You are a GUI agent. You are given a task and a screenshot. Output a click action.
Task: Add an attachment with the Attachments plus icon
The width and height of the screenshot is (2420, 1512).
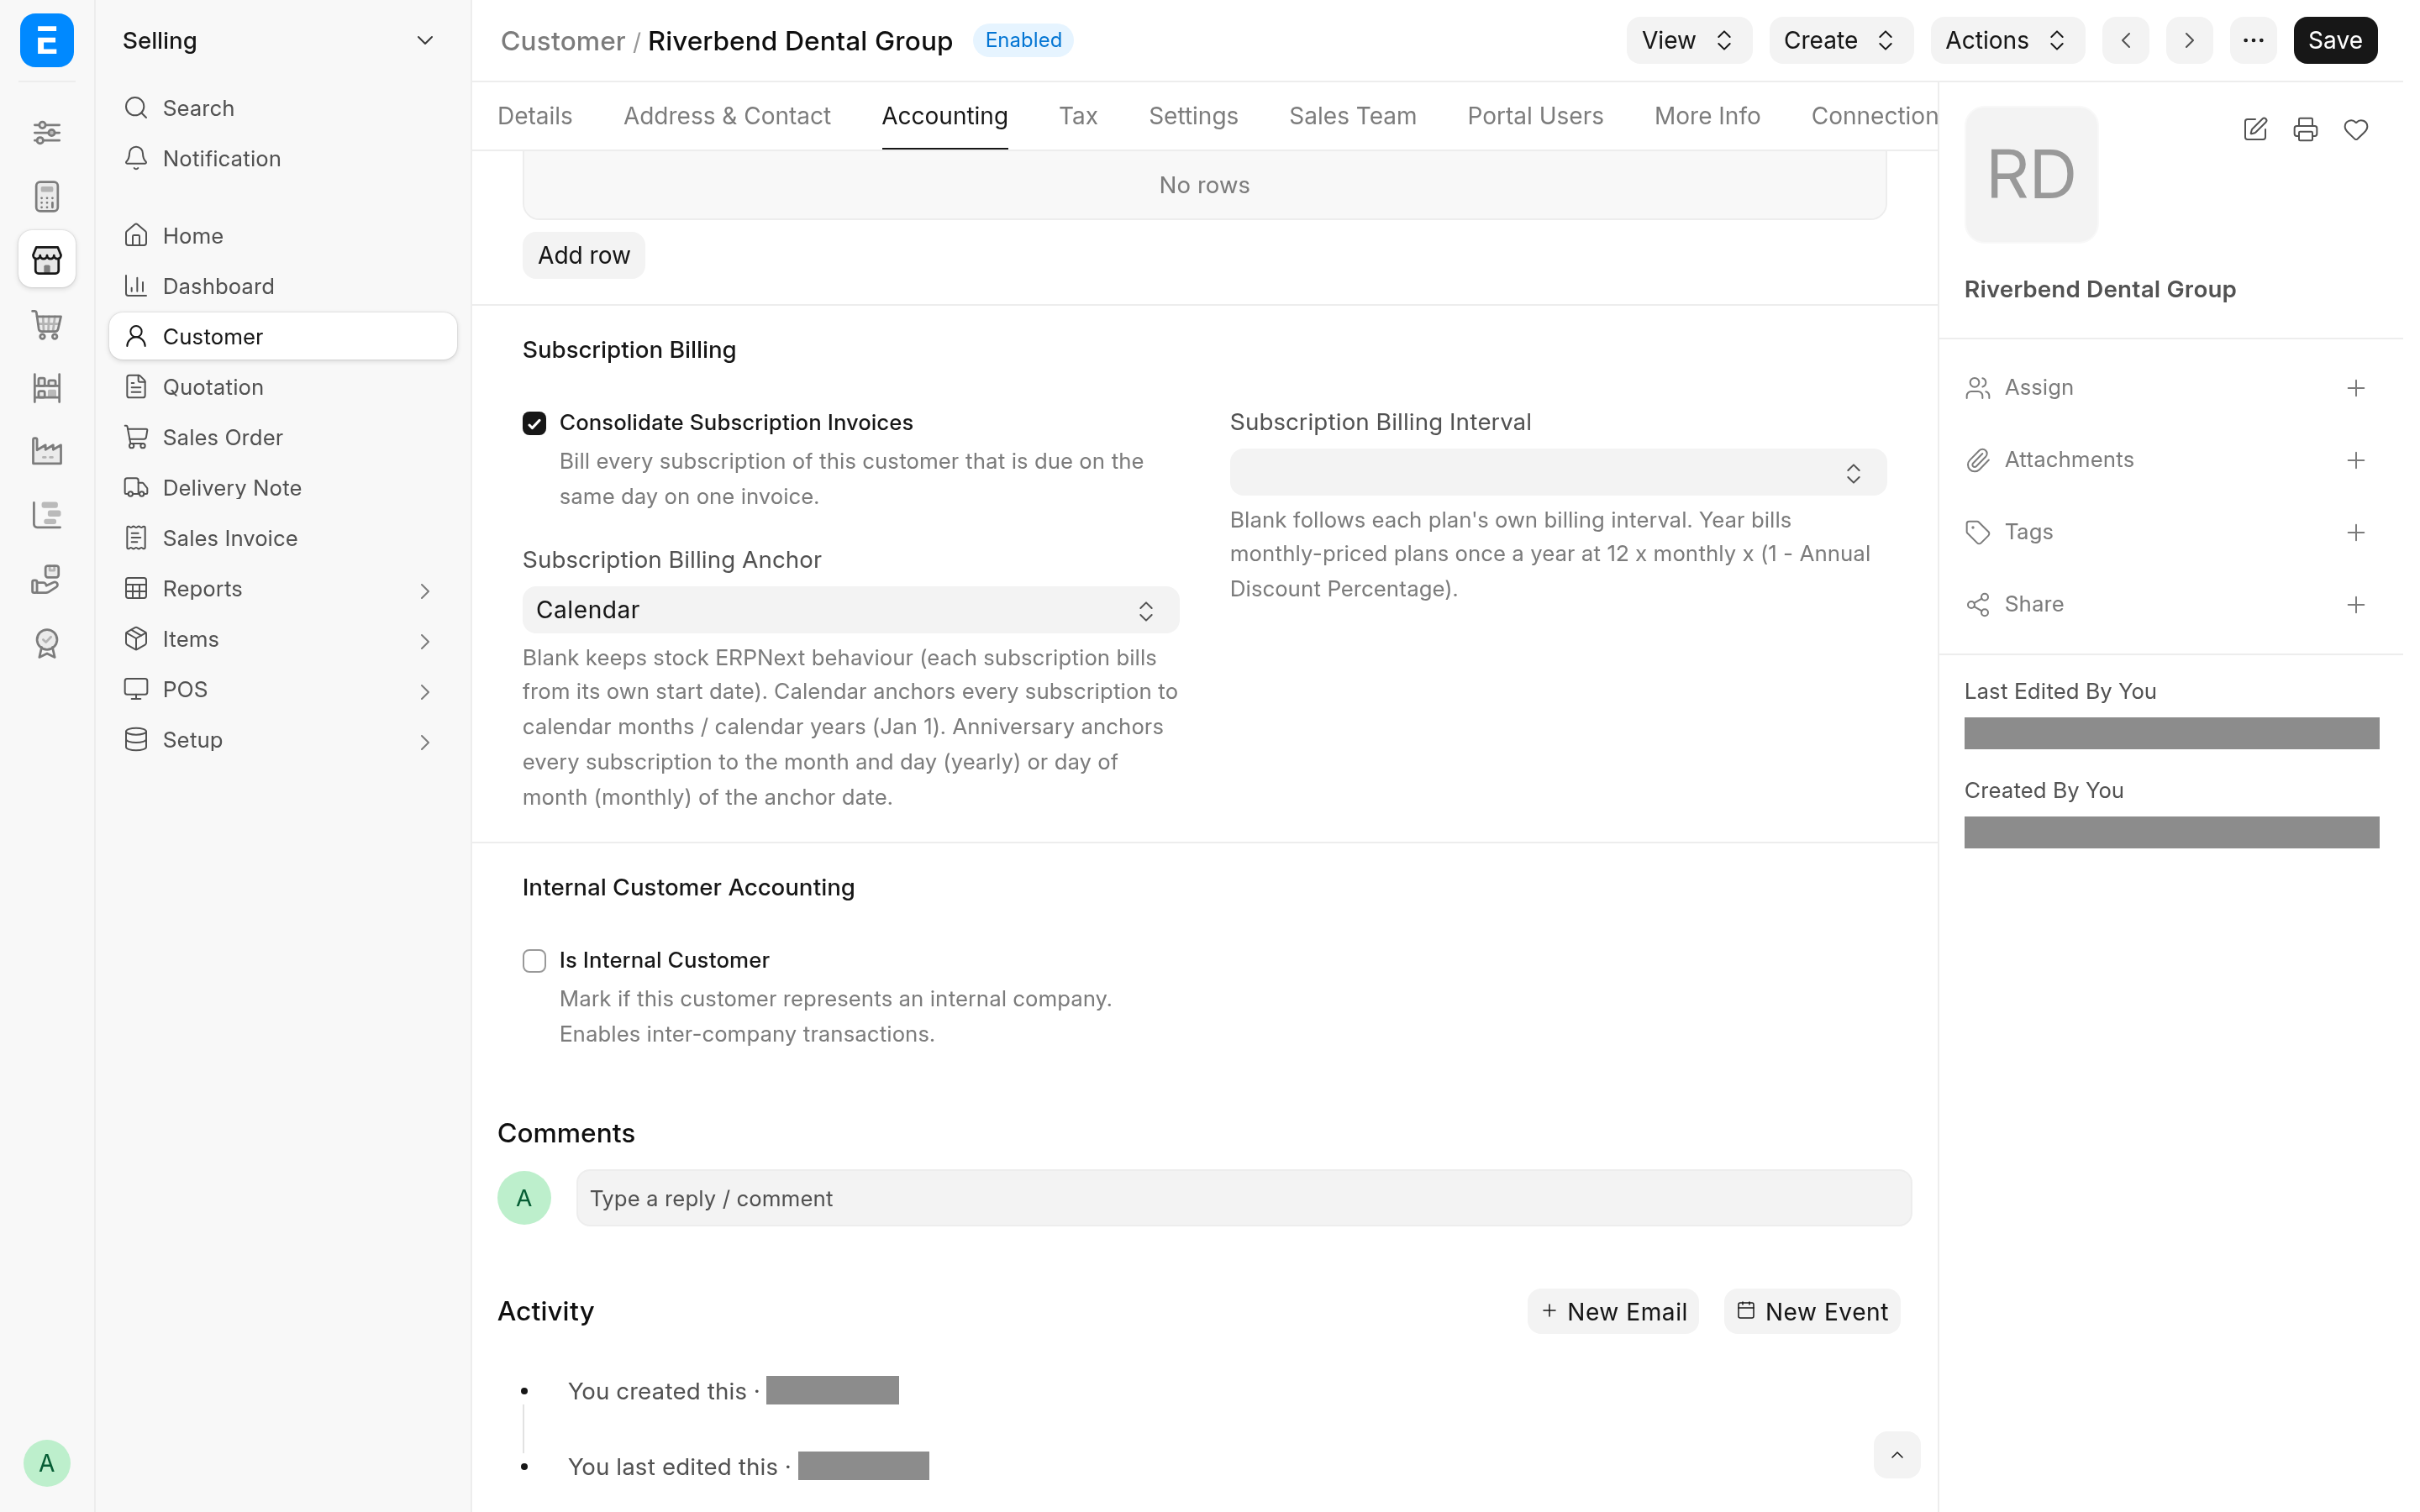coord(2355,460)
